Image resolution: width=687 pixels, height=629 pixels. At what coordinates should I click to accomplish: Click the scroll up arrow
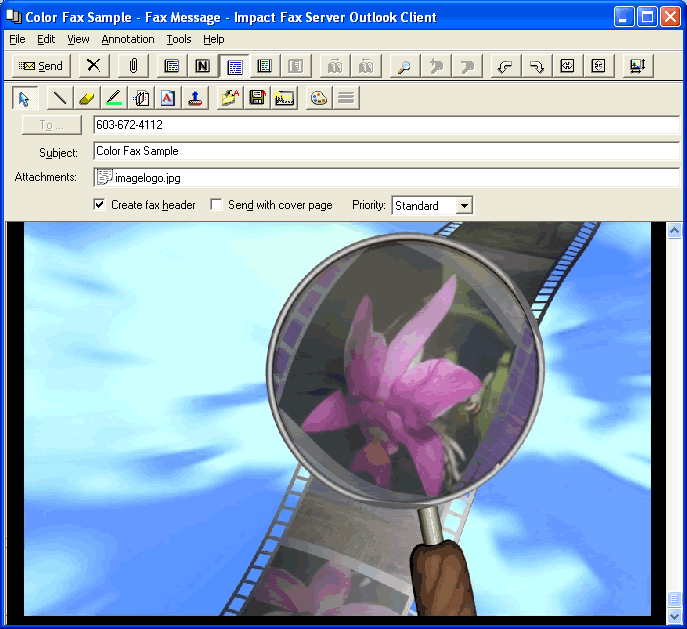(674, 230)
